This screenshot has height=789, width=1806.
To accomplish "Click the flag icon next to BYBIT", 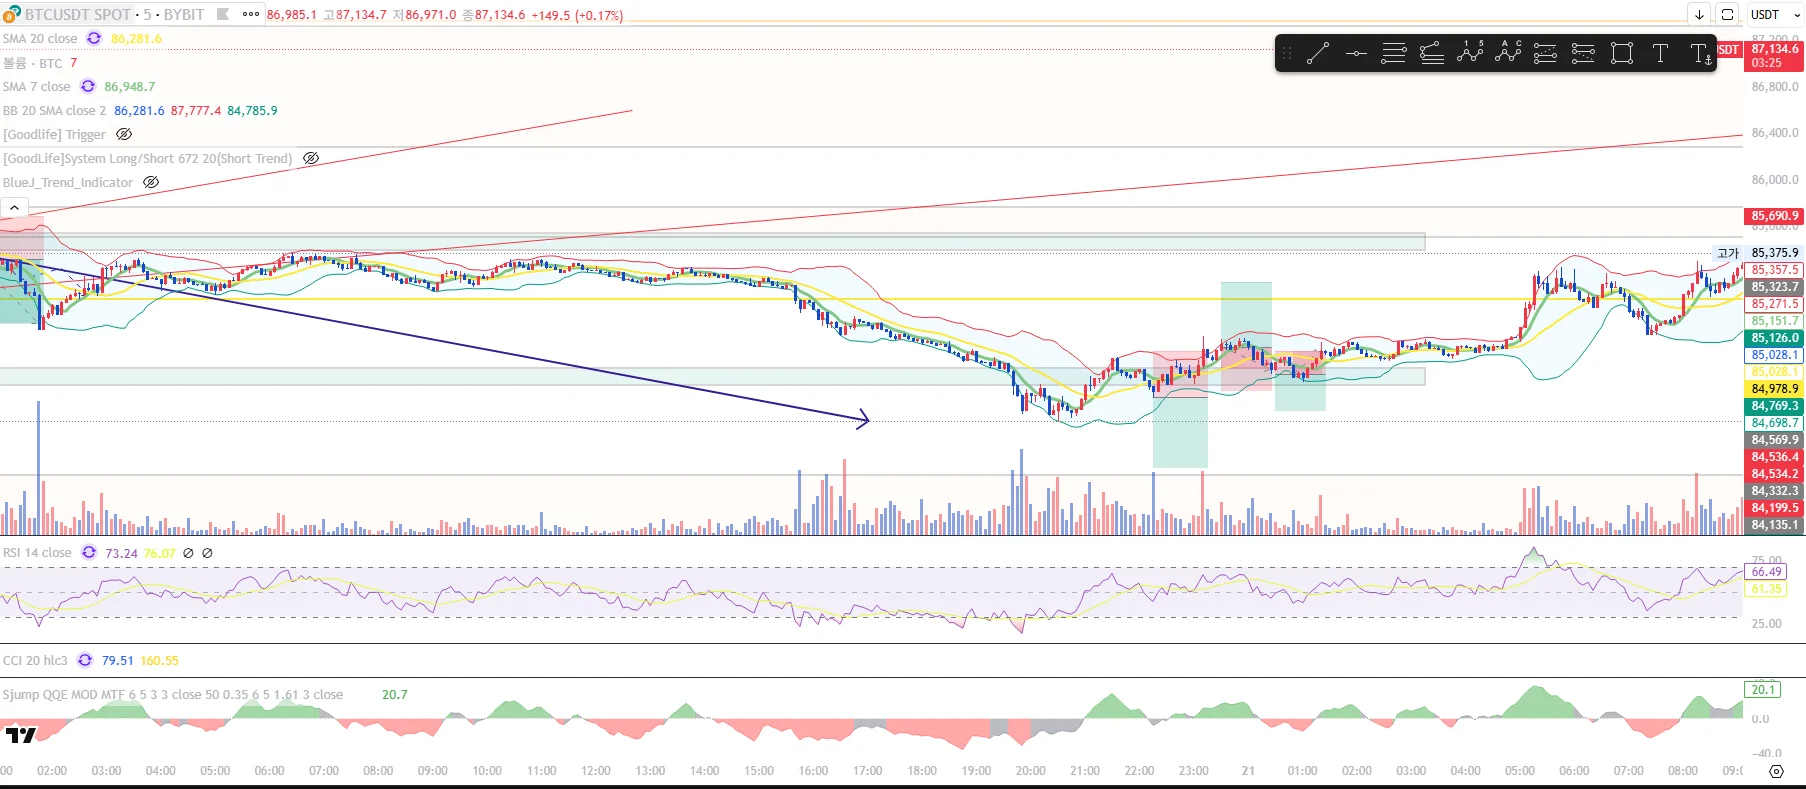I will pyautogui.click(x=223, y=14).
